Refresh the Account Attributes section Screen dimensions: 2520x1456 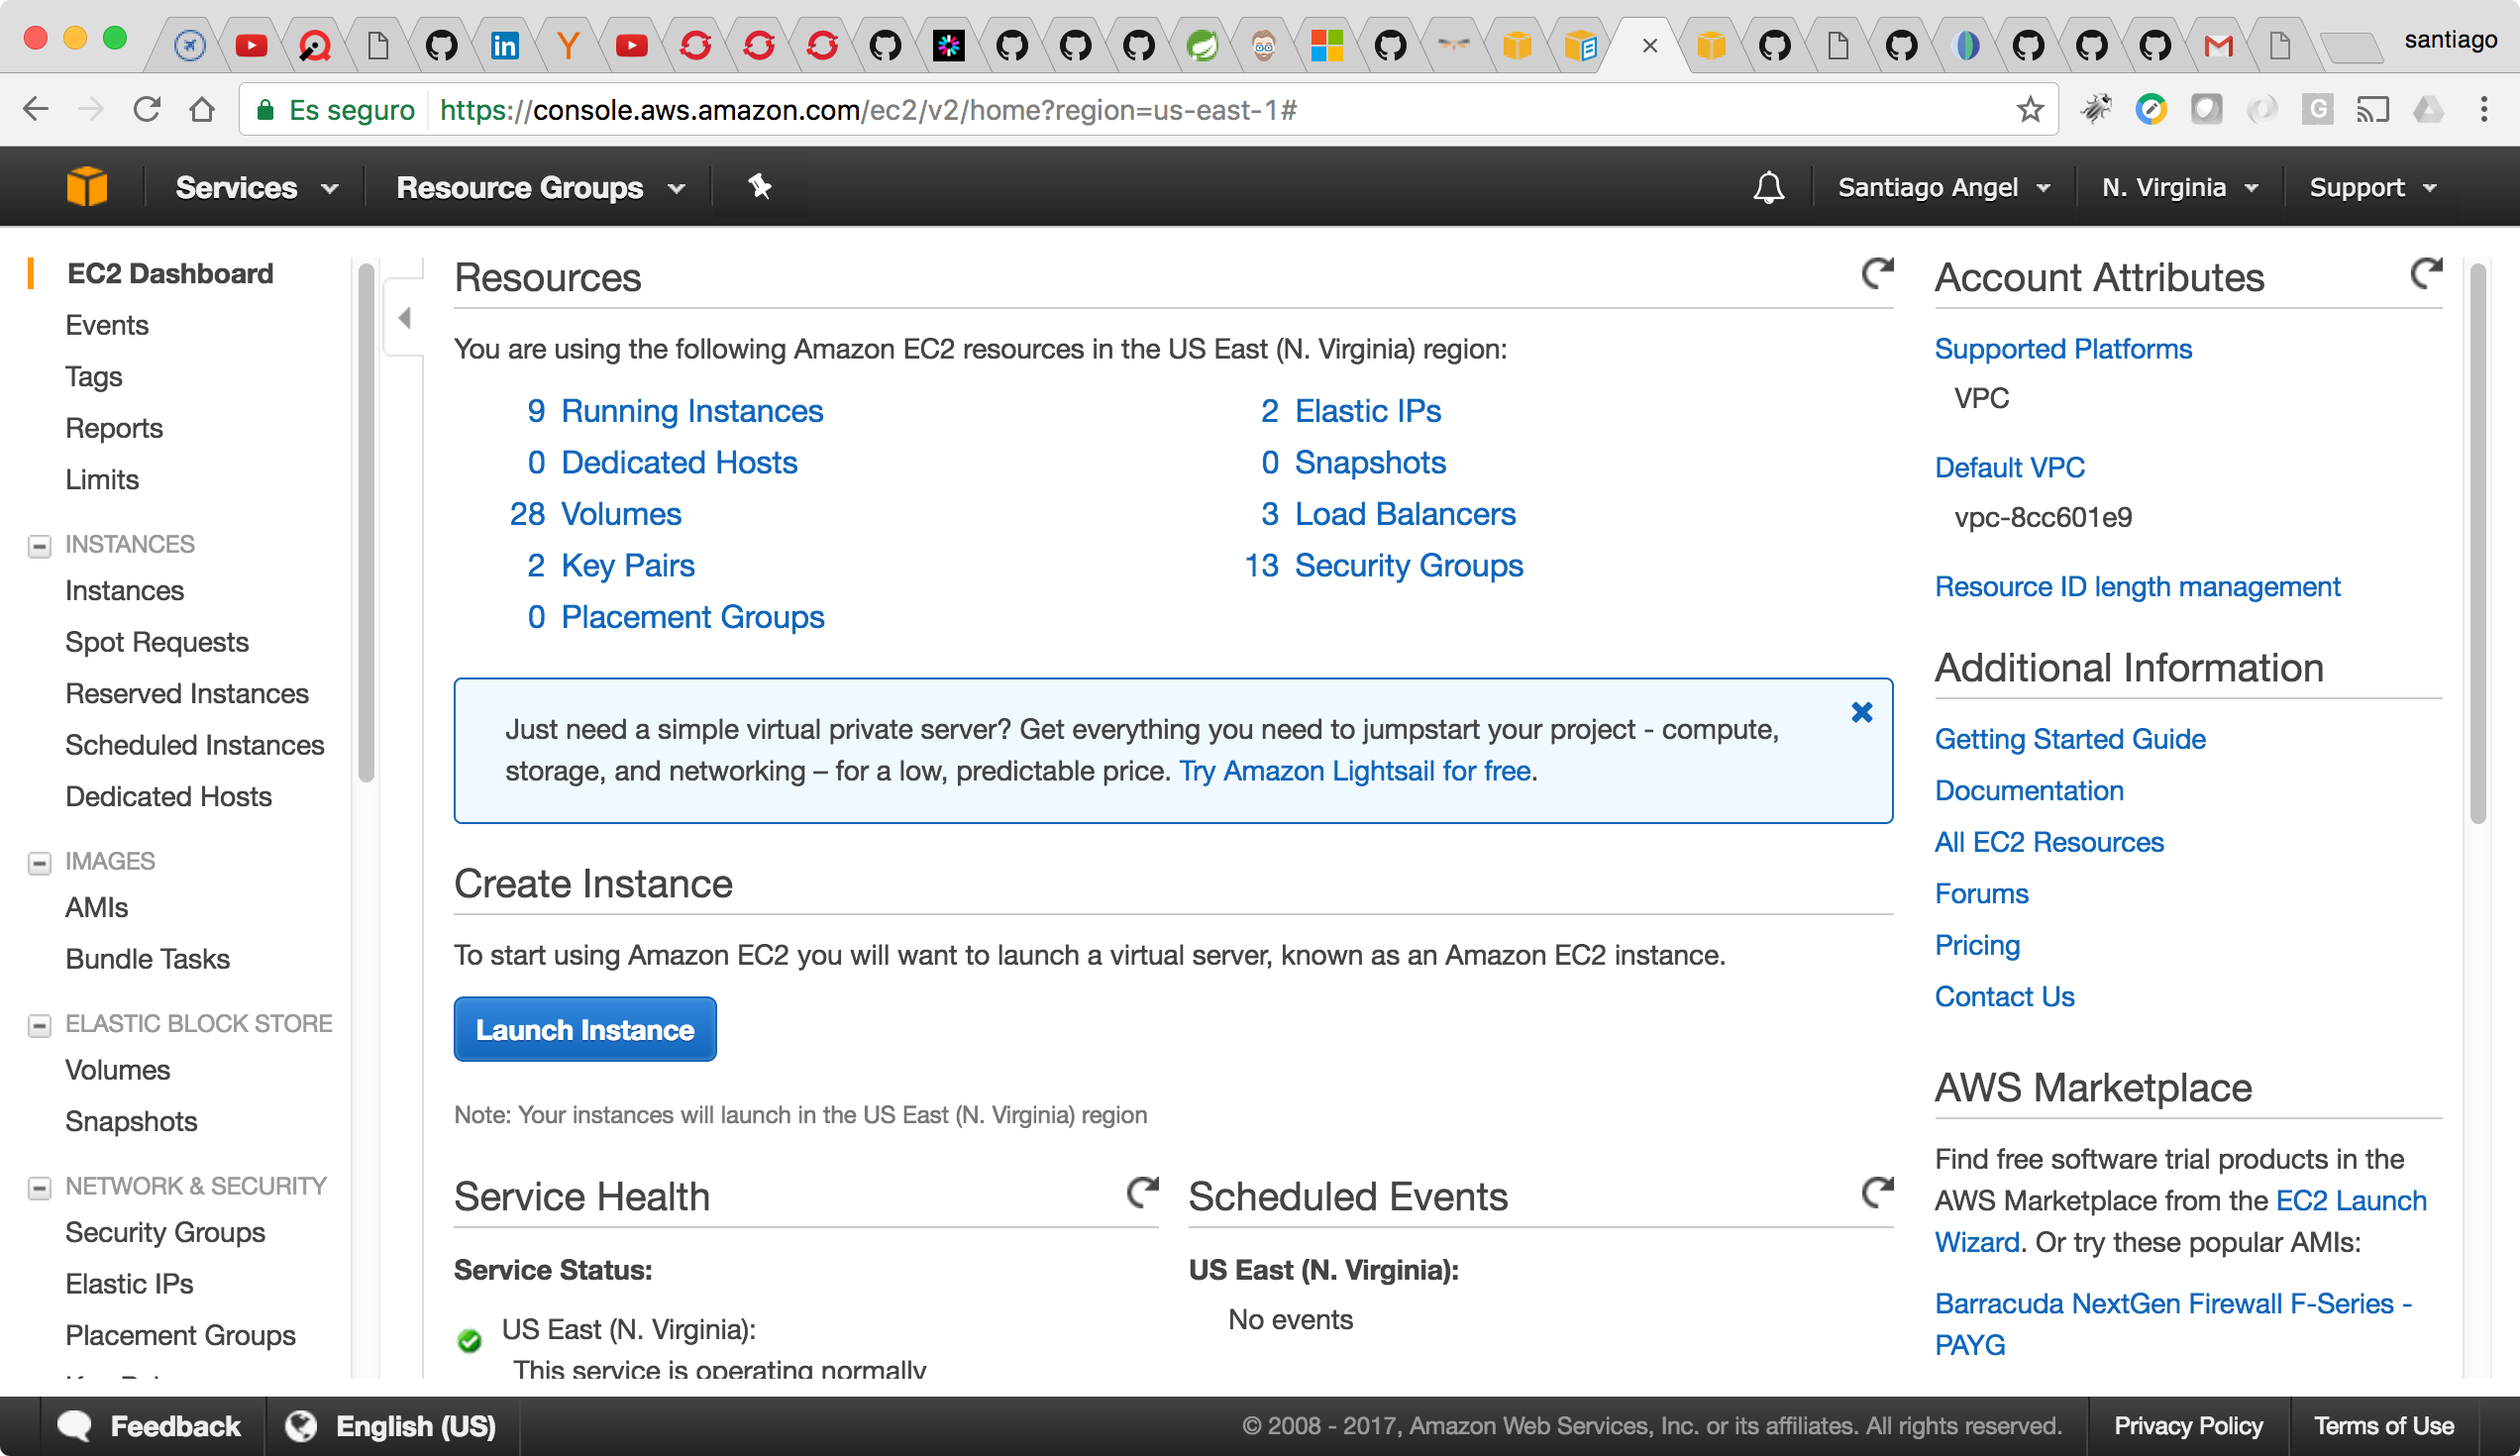2426,273
